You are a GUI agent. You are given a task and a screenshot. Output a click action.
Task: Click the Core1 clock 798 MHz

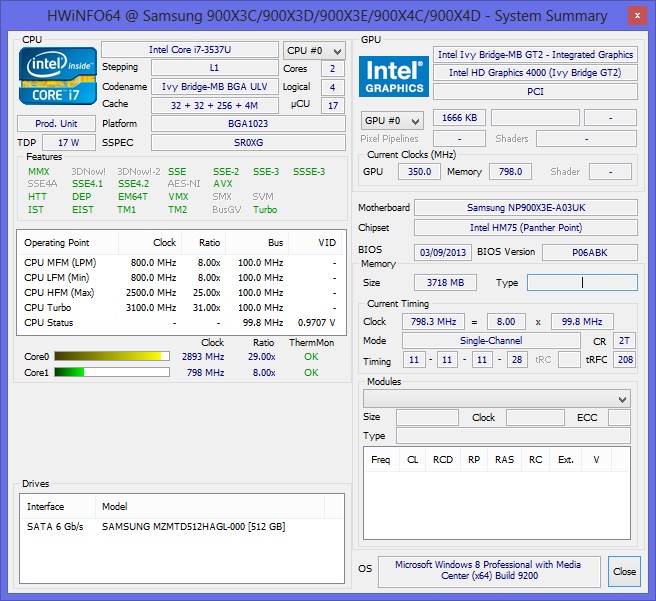click(205, 373)
